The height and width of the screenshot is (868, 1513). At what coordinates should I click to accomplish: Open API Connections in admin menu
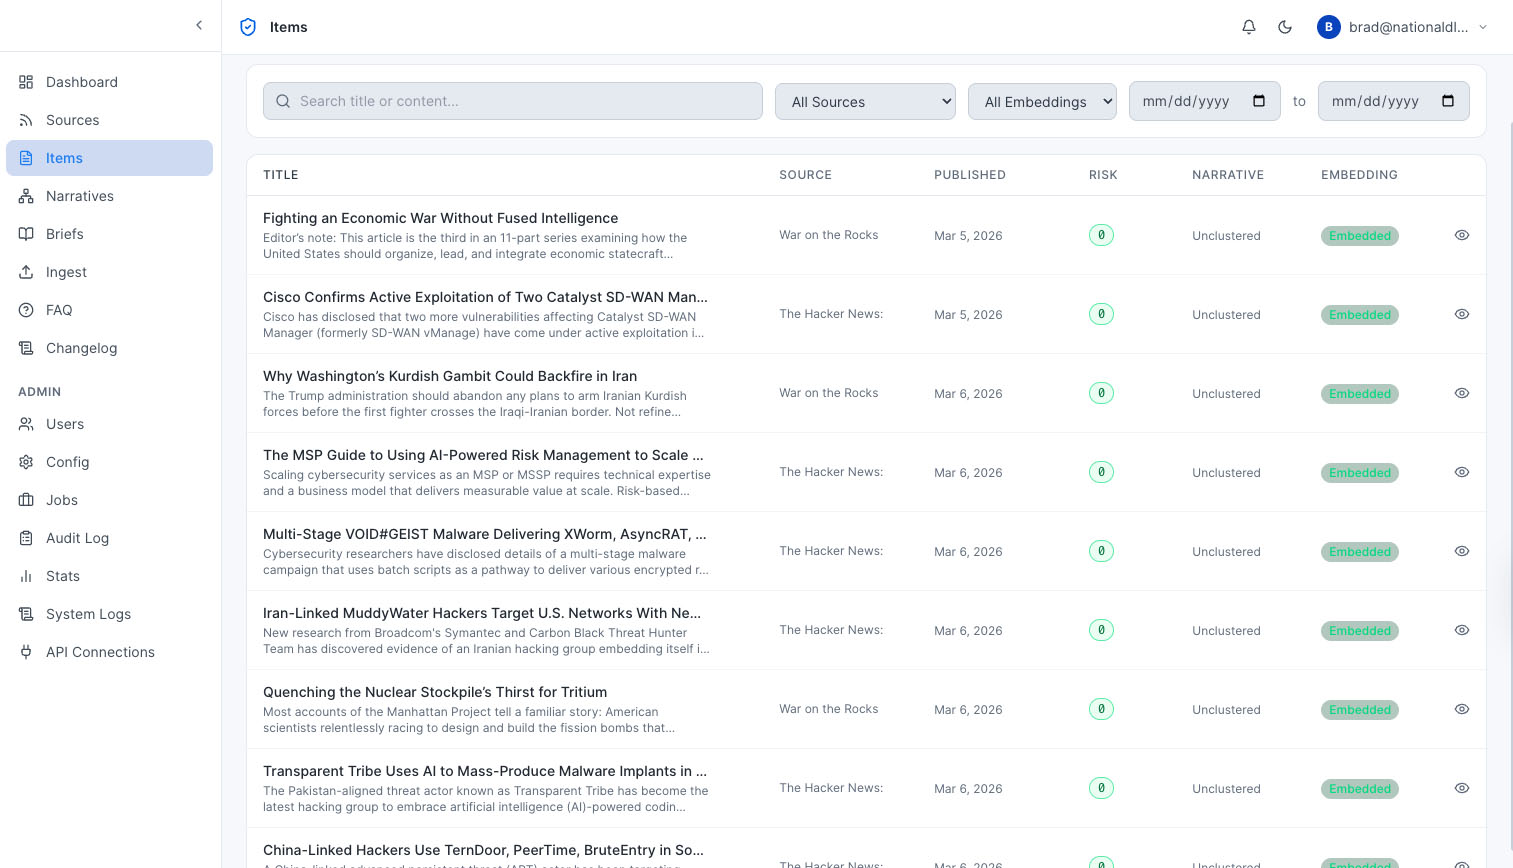click(x=100, y=652)
